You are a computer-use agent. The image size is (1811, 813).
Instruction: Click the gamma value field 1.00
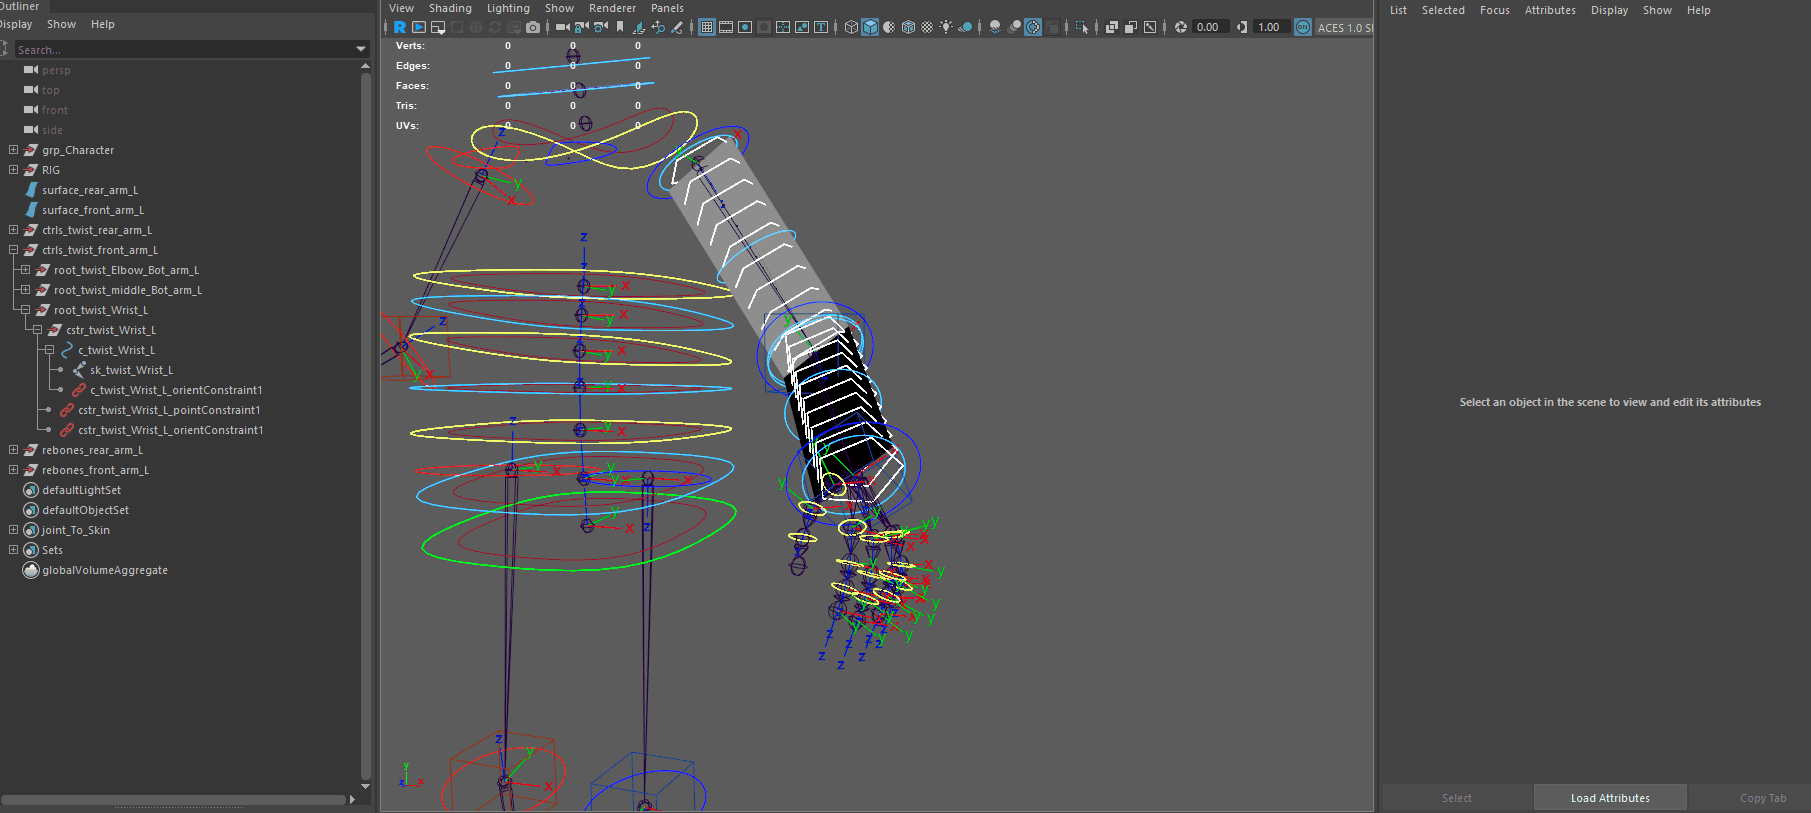pos(1270,27)
